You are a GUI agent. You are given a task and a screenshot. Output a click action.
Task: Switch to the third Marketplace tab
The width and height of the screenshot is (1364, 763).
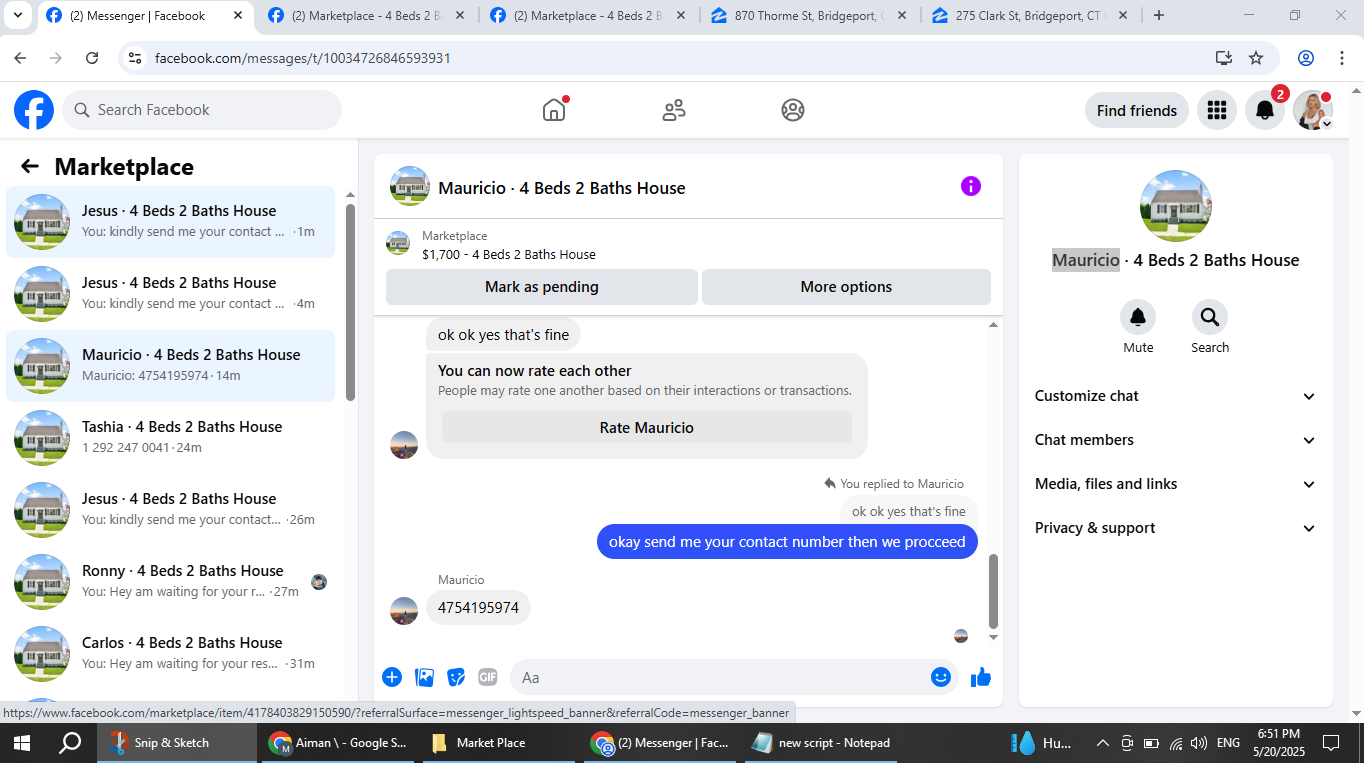[588, 16]
